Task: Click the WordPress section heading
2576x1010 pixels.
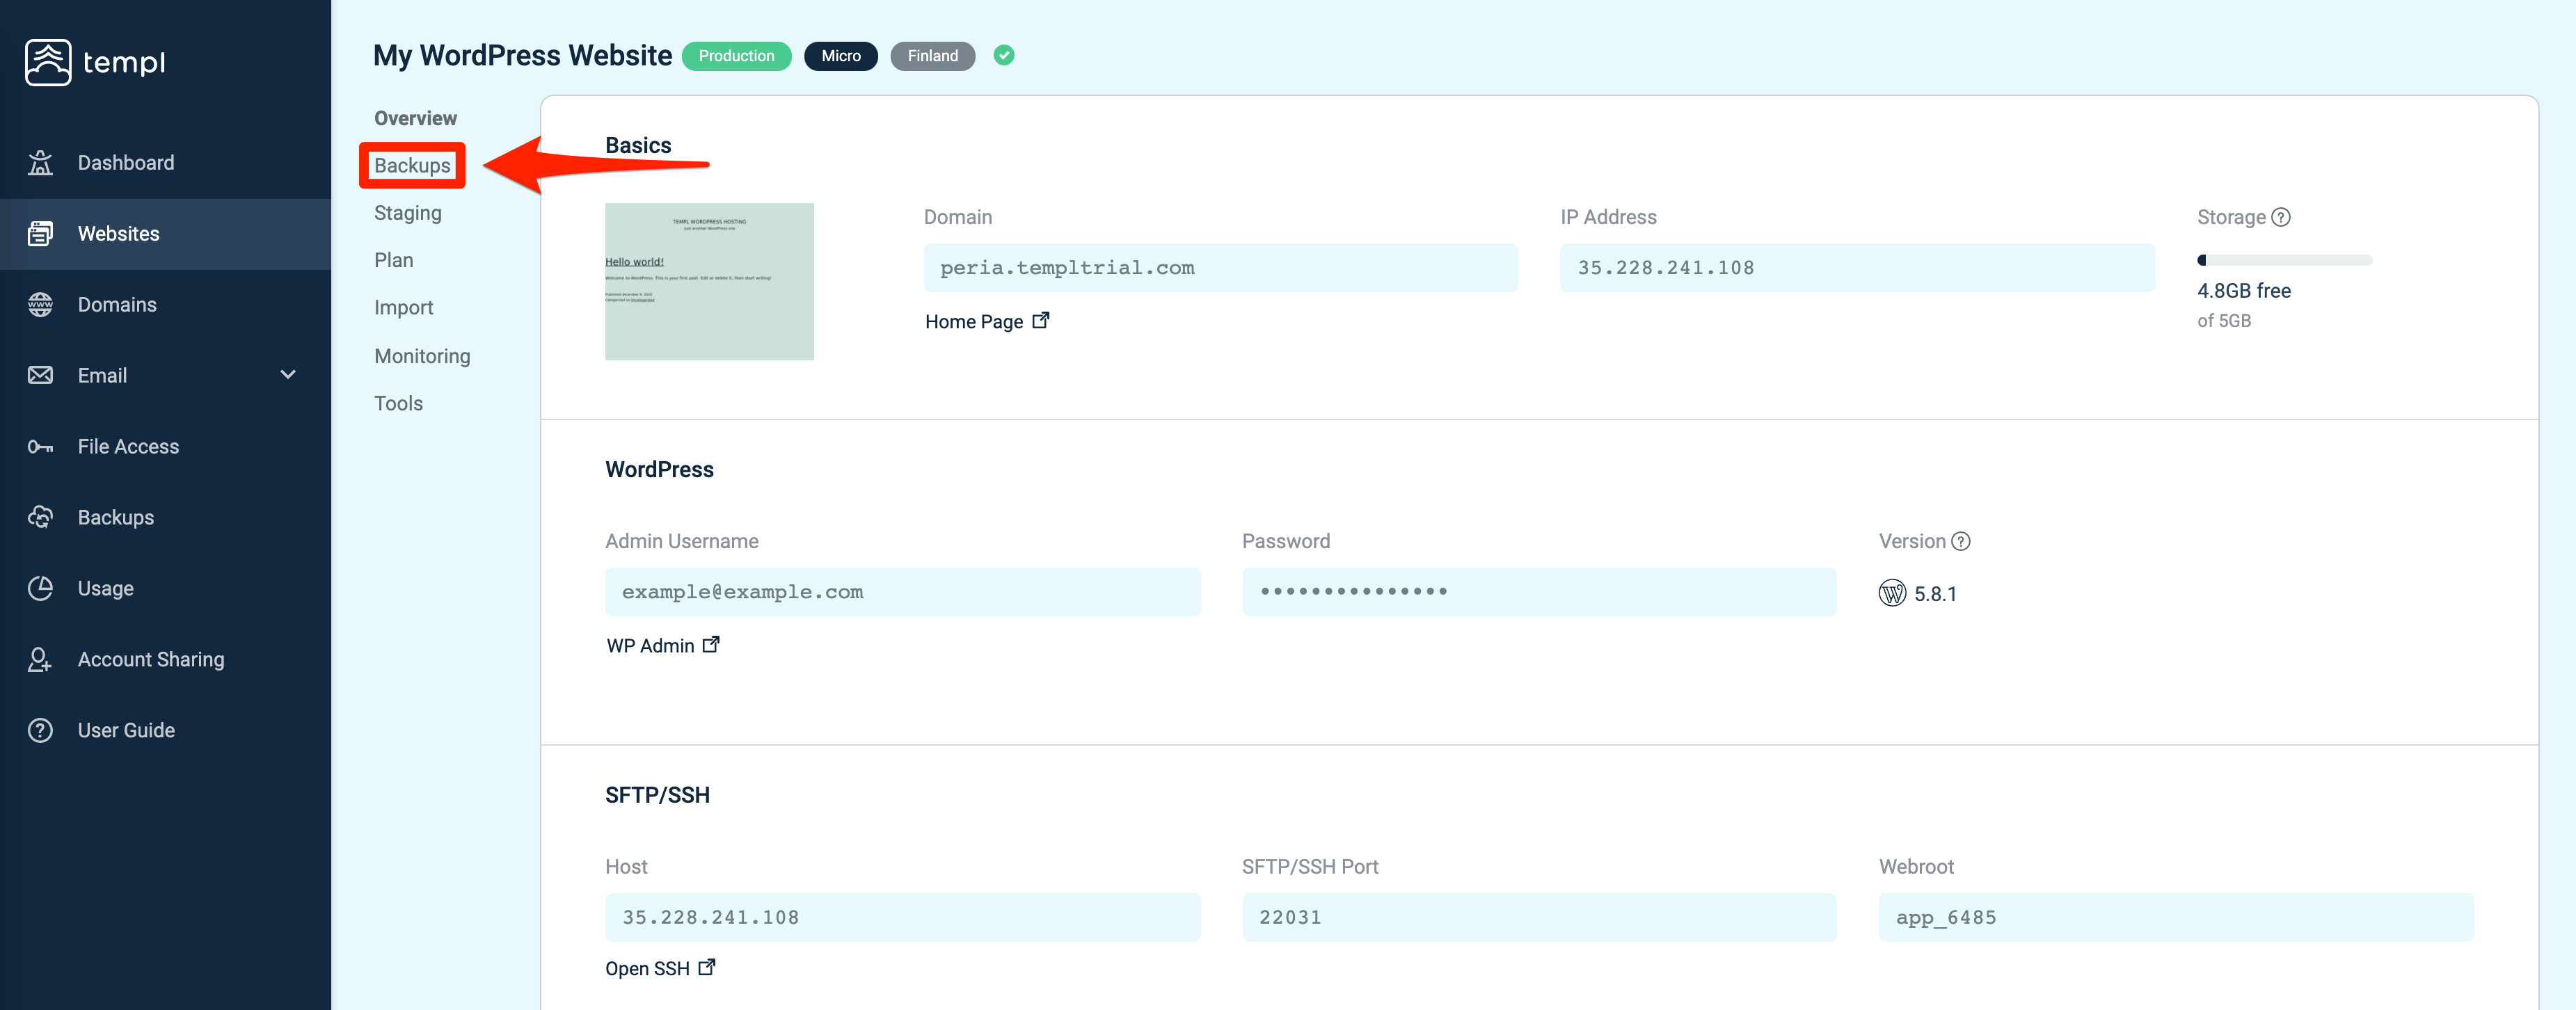Action: click(659, 469)
